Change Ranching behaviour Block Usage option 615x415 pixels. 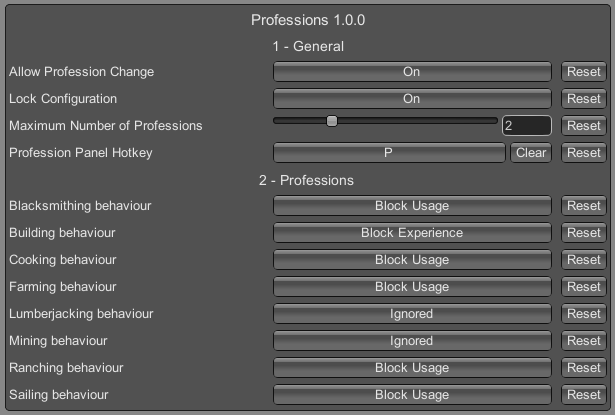(412, 368)
